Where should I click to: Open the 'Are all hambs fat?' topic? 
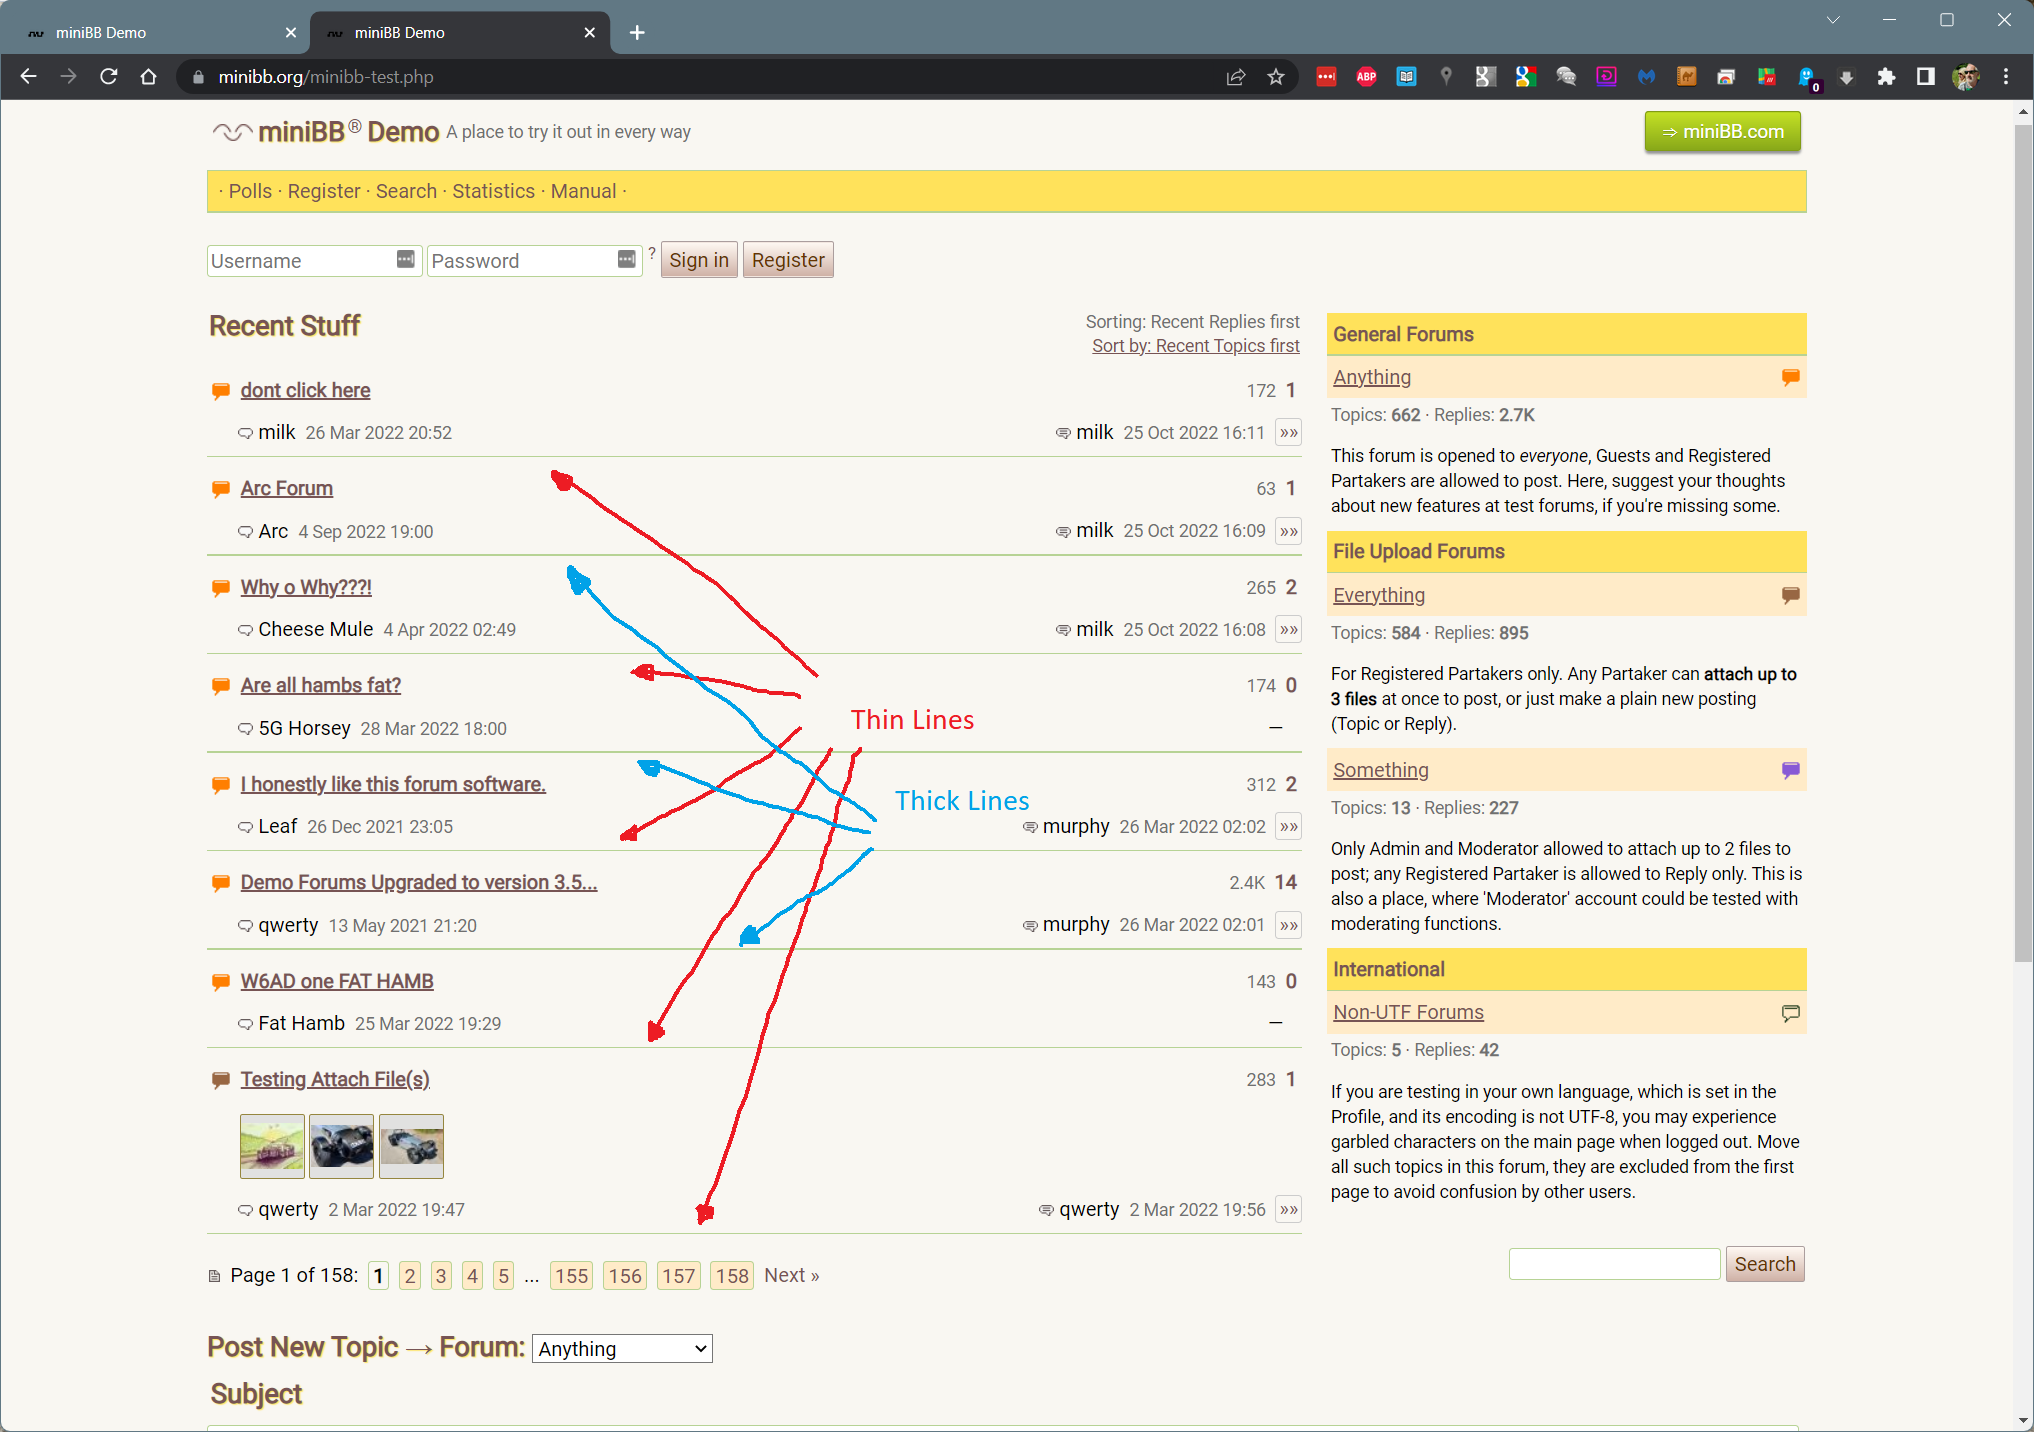pyautogui.click(x=321, y=685)
